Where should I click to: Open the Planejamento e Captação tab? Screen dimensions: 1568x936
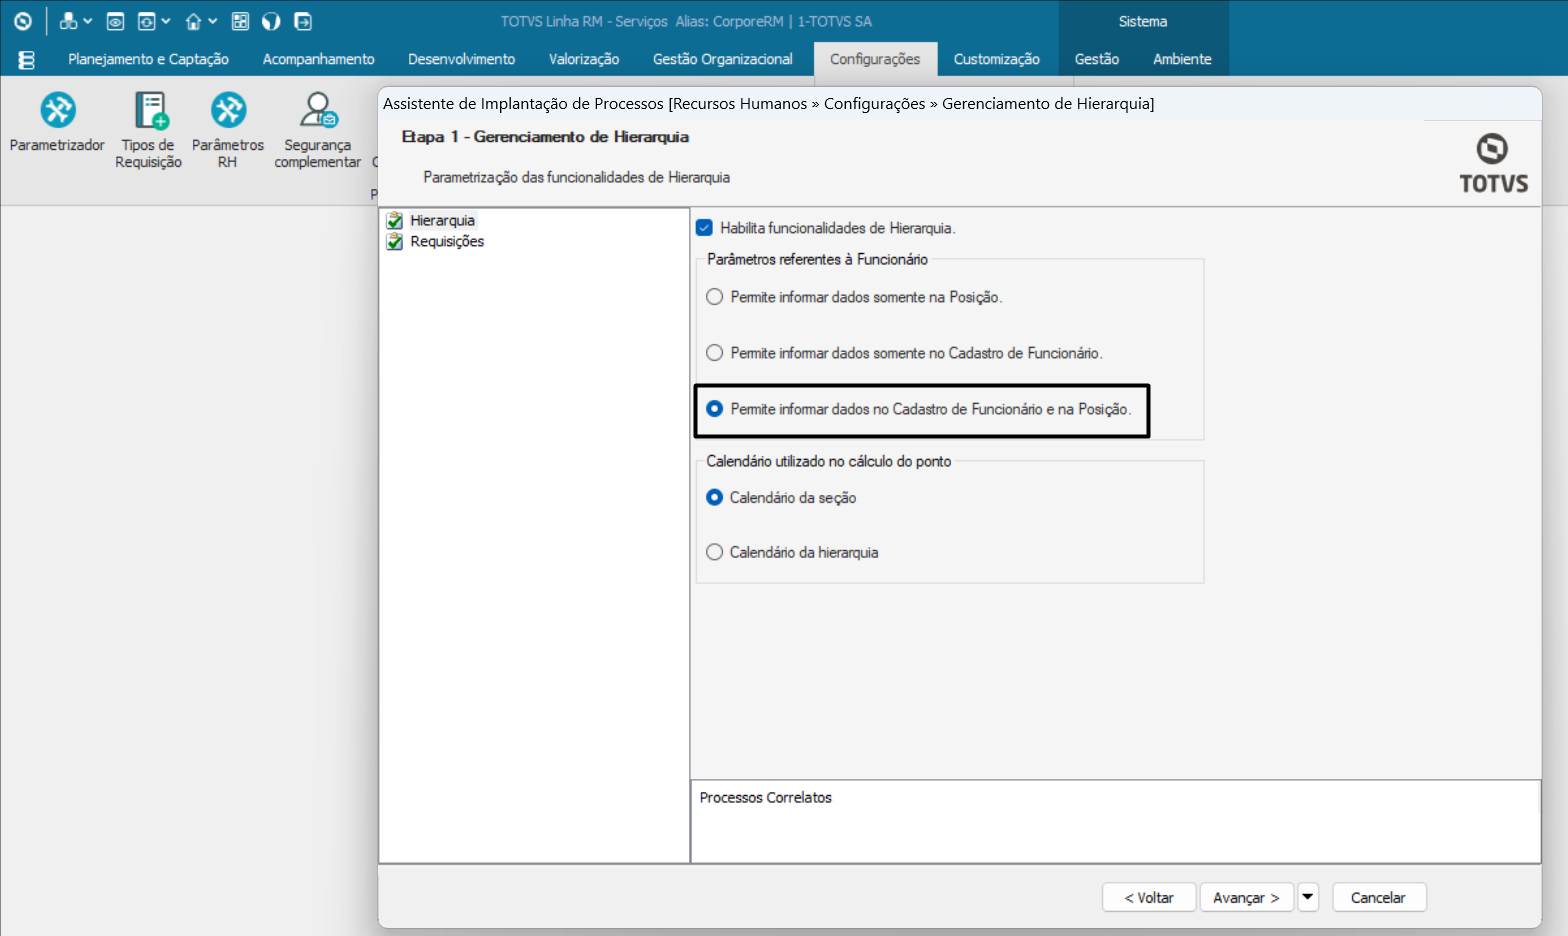point(148,59)
